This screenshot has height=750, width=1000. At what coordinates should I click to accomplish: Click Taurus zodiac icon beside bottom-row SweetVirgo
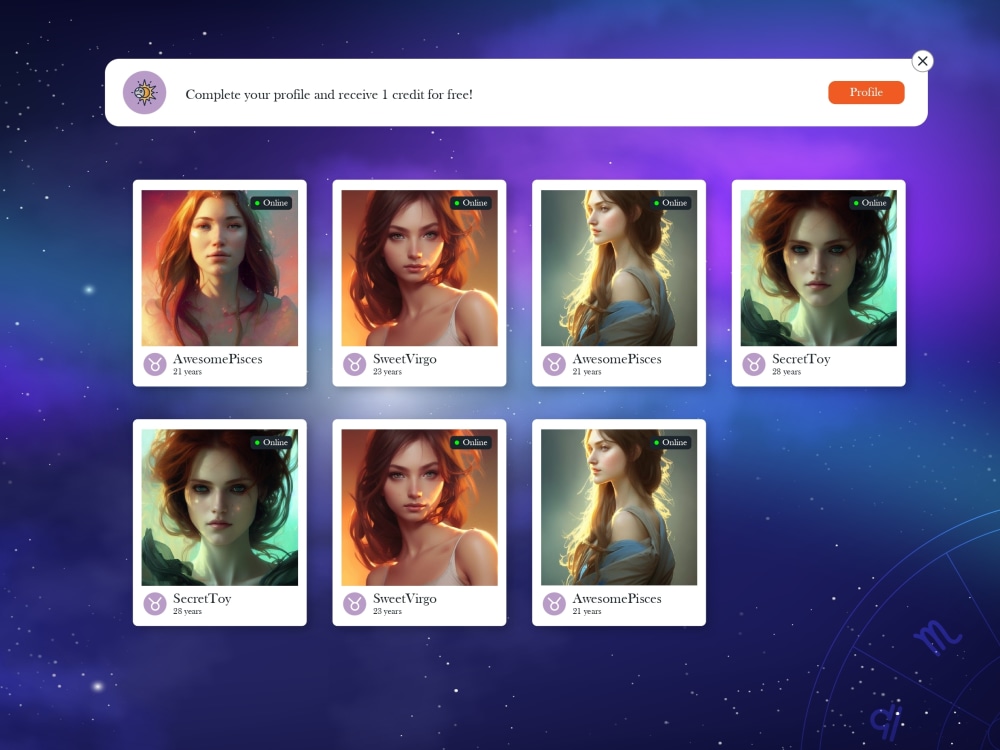coord(355,604)
